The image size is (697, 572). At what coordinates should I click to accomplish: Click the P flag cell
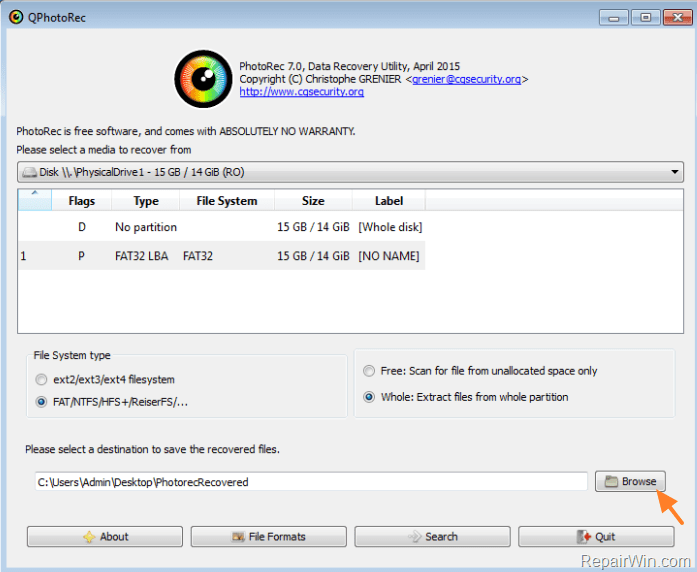click(81, 256)
